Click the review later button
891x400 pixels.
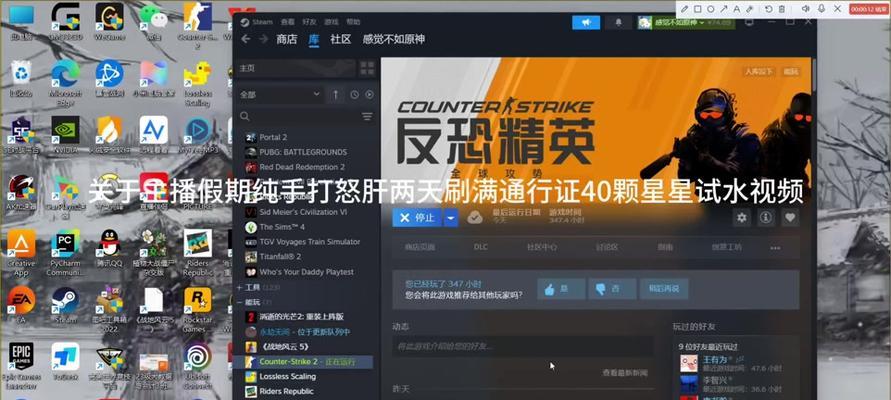coord(664,289)
